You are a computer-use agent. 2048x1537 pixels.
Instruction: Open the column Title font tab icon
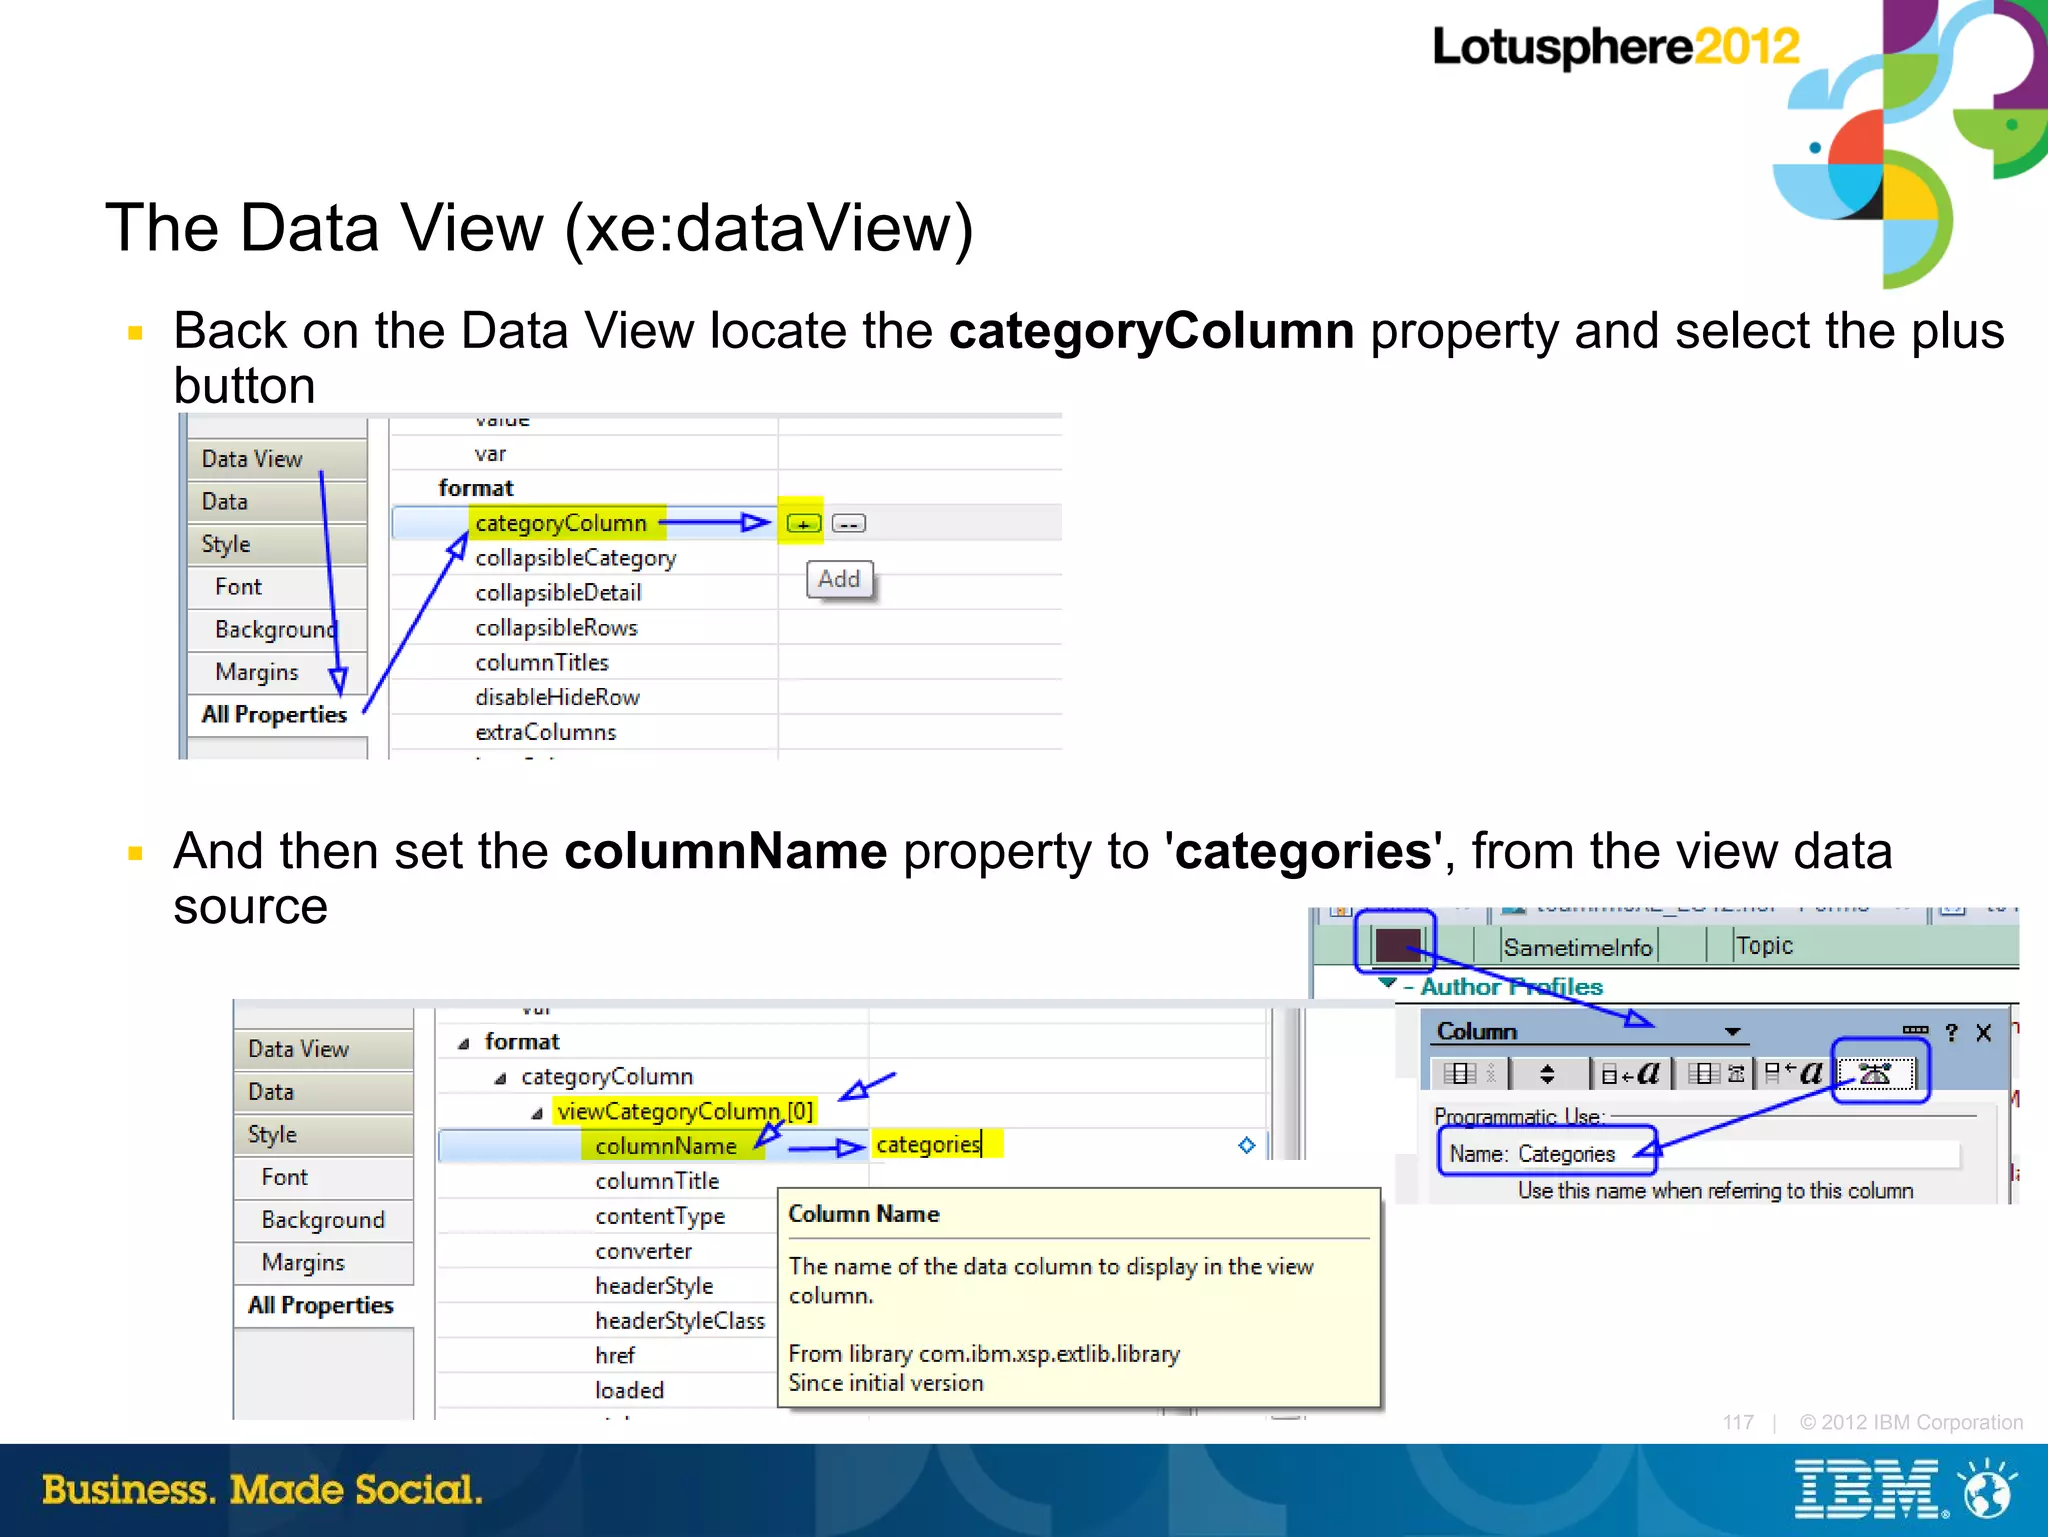coord(1795,1074)
